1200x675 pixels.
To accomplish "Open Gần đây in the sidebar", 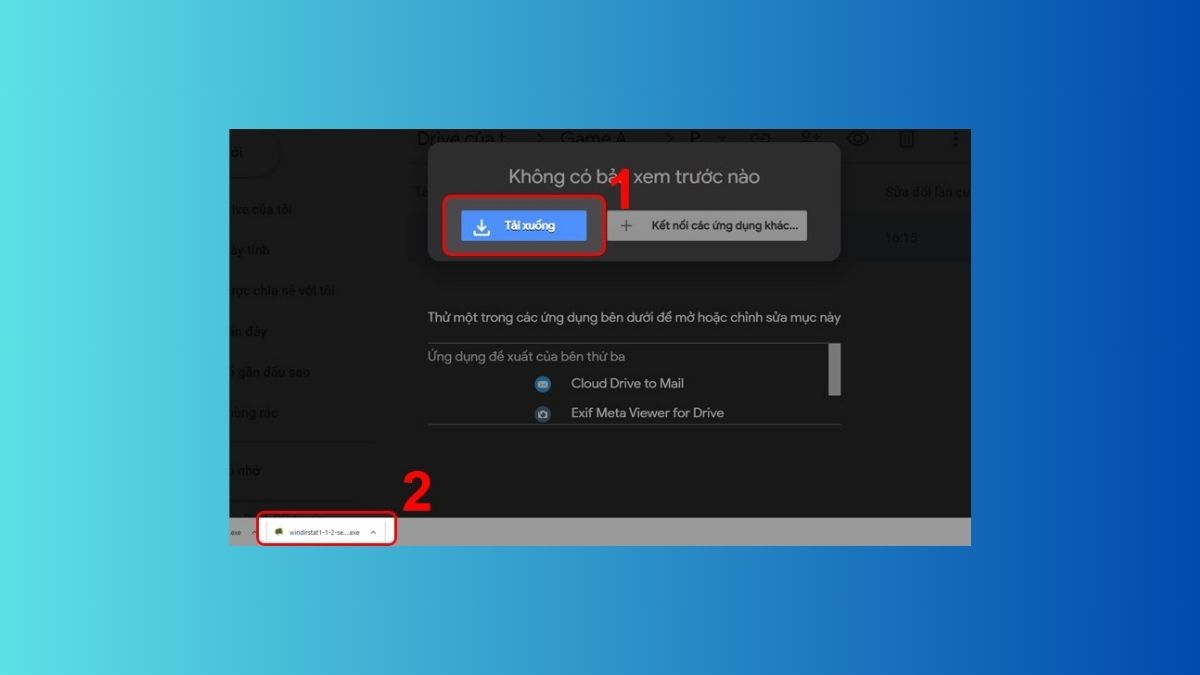I will (249, 331).
